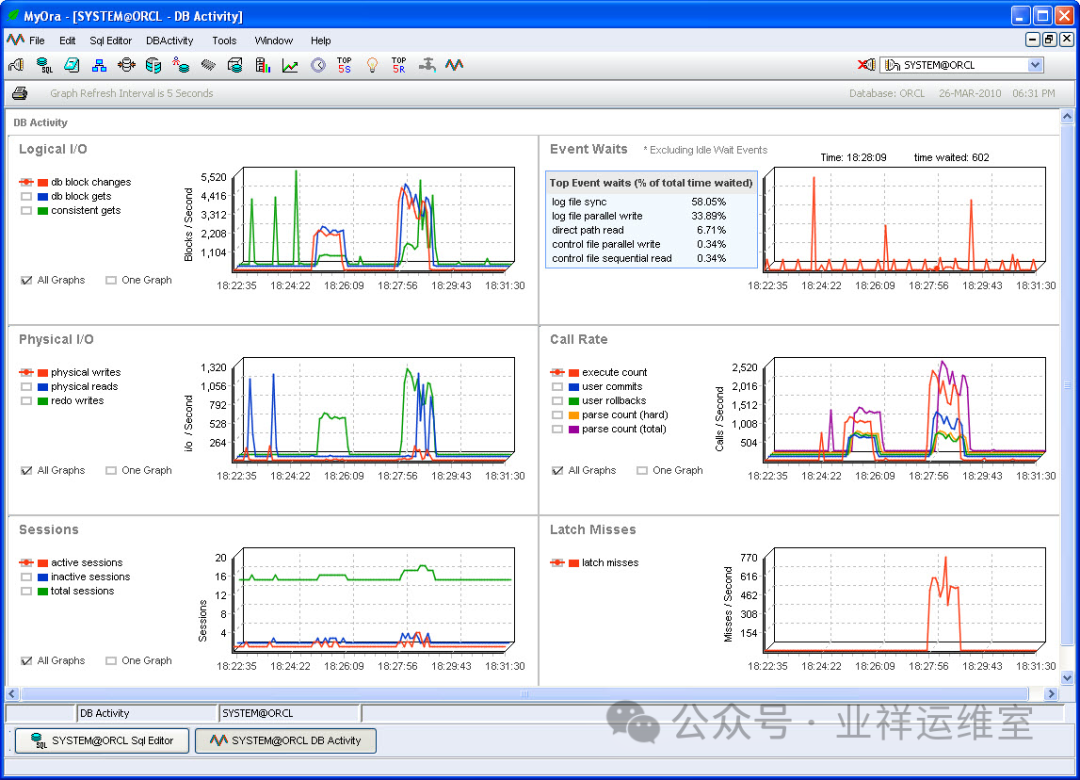Click the clock toolbar icon
Viewport: 1080px width, 780px height.
[318, 65]
